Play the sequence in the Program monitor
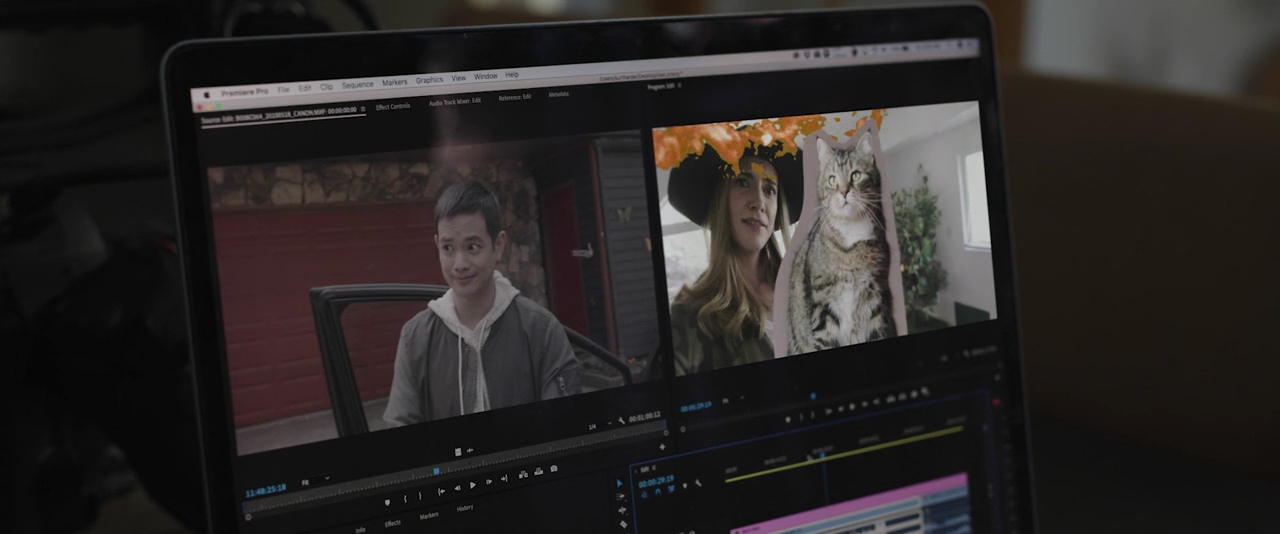 [x=852, y=406]
